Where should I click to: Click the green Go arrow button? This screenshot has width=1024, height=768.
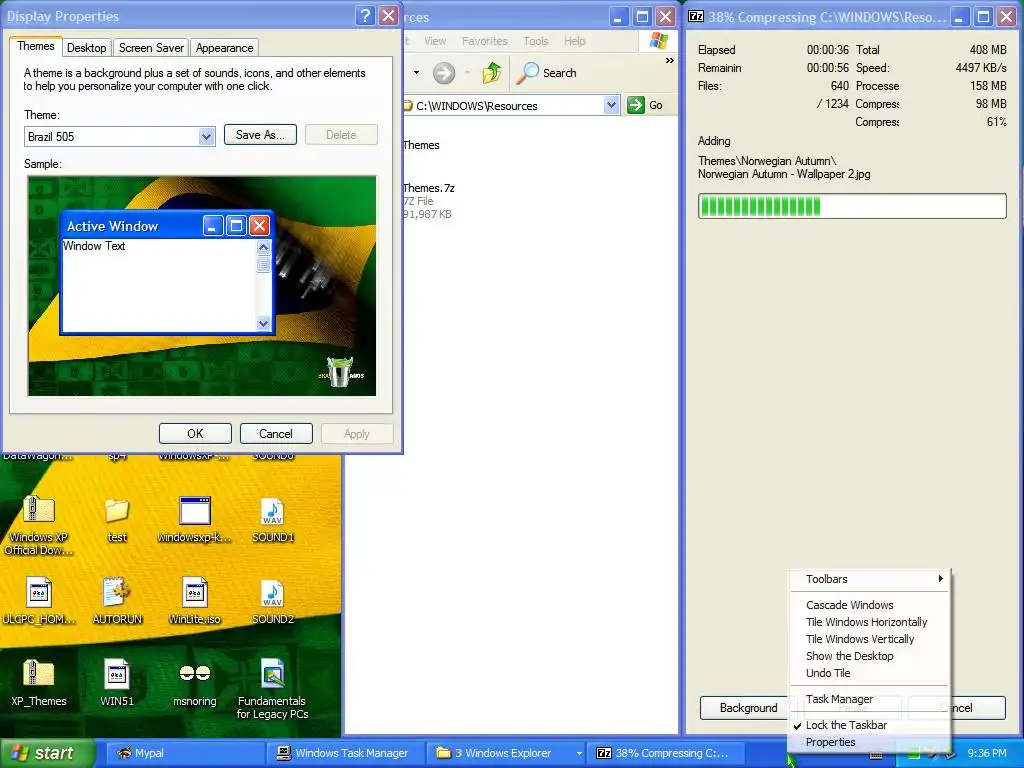pyautogui.click(x=635, y=105)
